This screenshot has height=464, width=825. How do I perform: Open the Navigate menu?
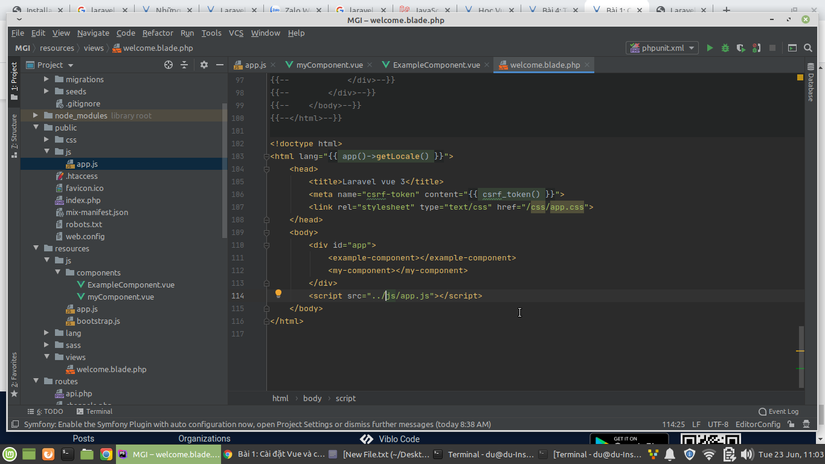tap(93, 33)
